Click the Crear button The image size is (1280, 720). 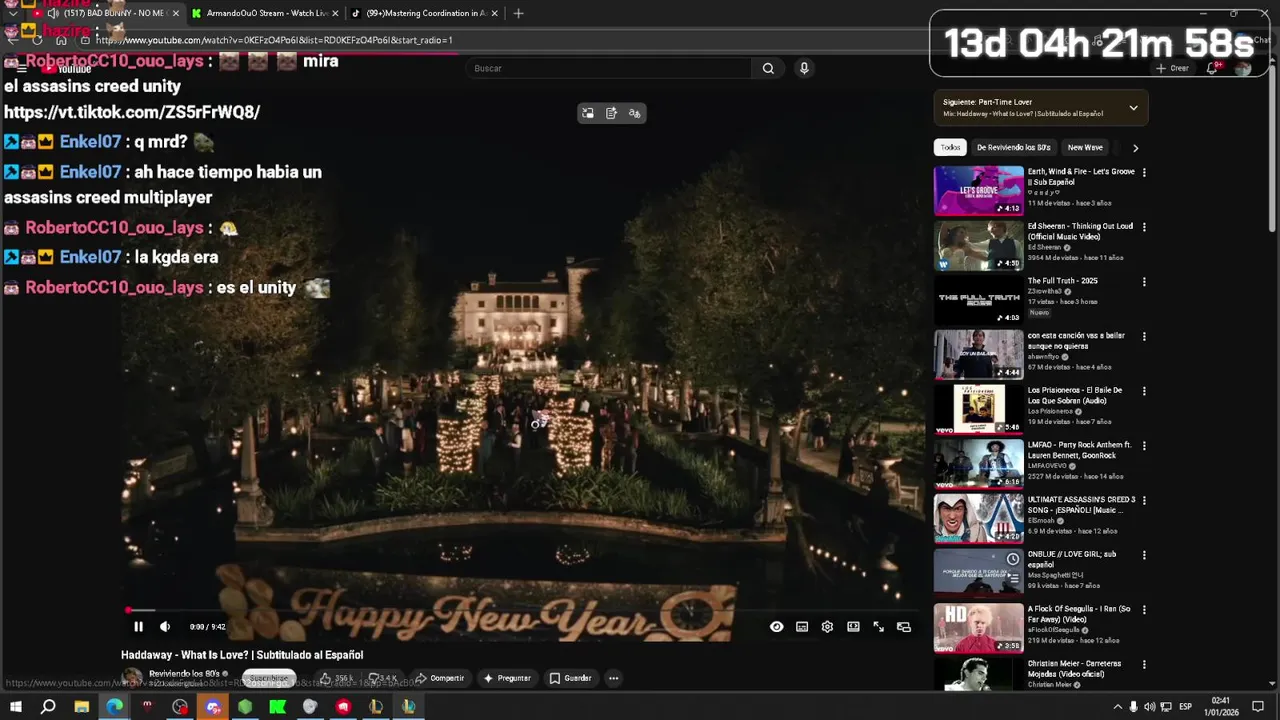(1172, 68)
